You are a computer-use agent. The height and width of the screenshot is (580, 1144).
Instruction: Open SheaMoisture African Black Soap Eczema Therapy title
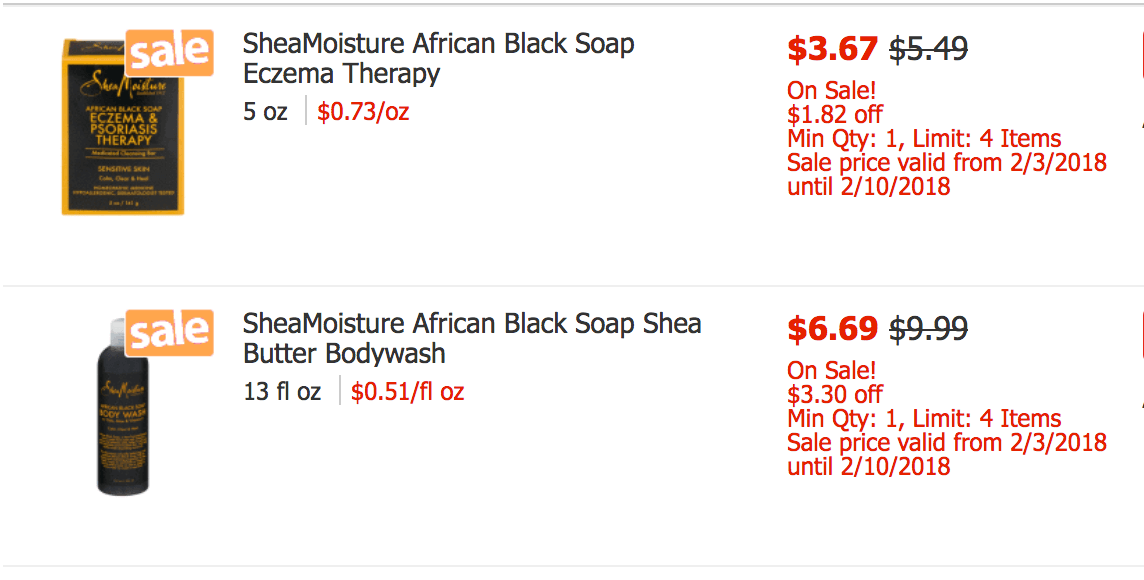[438, 59]
